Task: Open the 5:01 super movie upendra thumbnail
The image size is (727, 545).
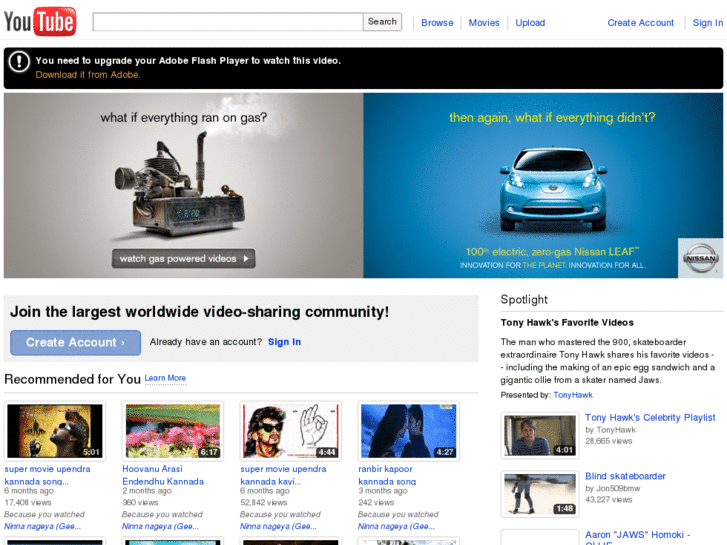Action: (55, 431)
